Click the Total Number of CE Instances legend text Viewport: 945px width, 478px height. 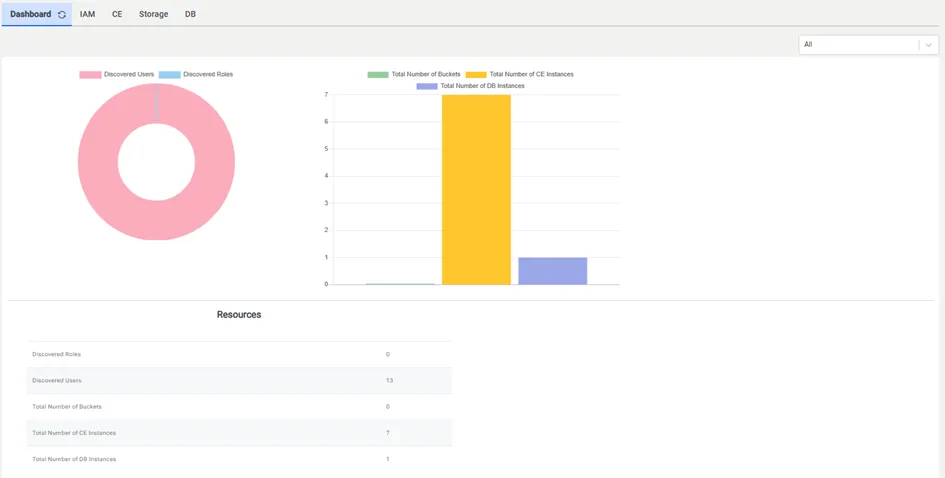tap(532, 75)
